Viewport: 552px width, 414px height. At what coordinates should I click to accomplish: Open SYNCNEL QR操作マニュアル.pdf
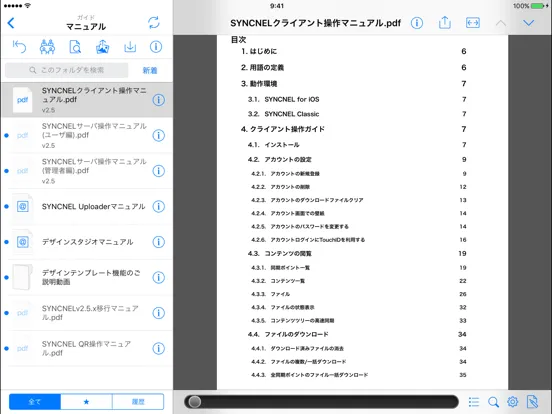87,349
